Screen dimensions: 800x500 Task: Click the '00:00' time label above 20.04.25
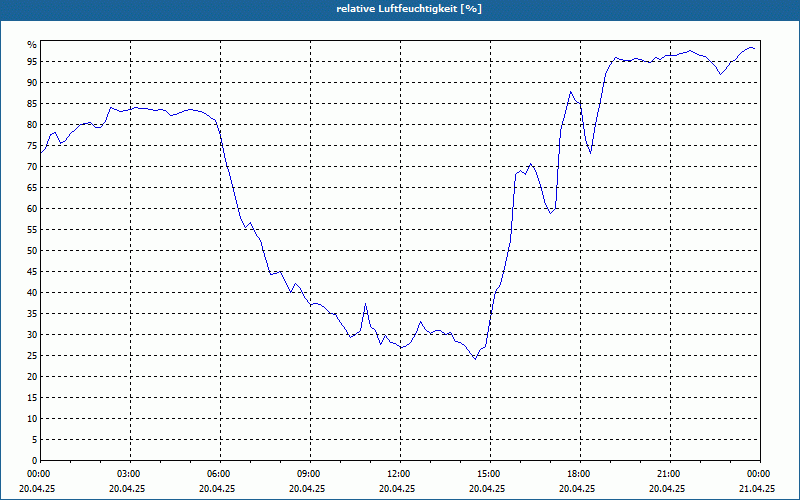point(37,474)
